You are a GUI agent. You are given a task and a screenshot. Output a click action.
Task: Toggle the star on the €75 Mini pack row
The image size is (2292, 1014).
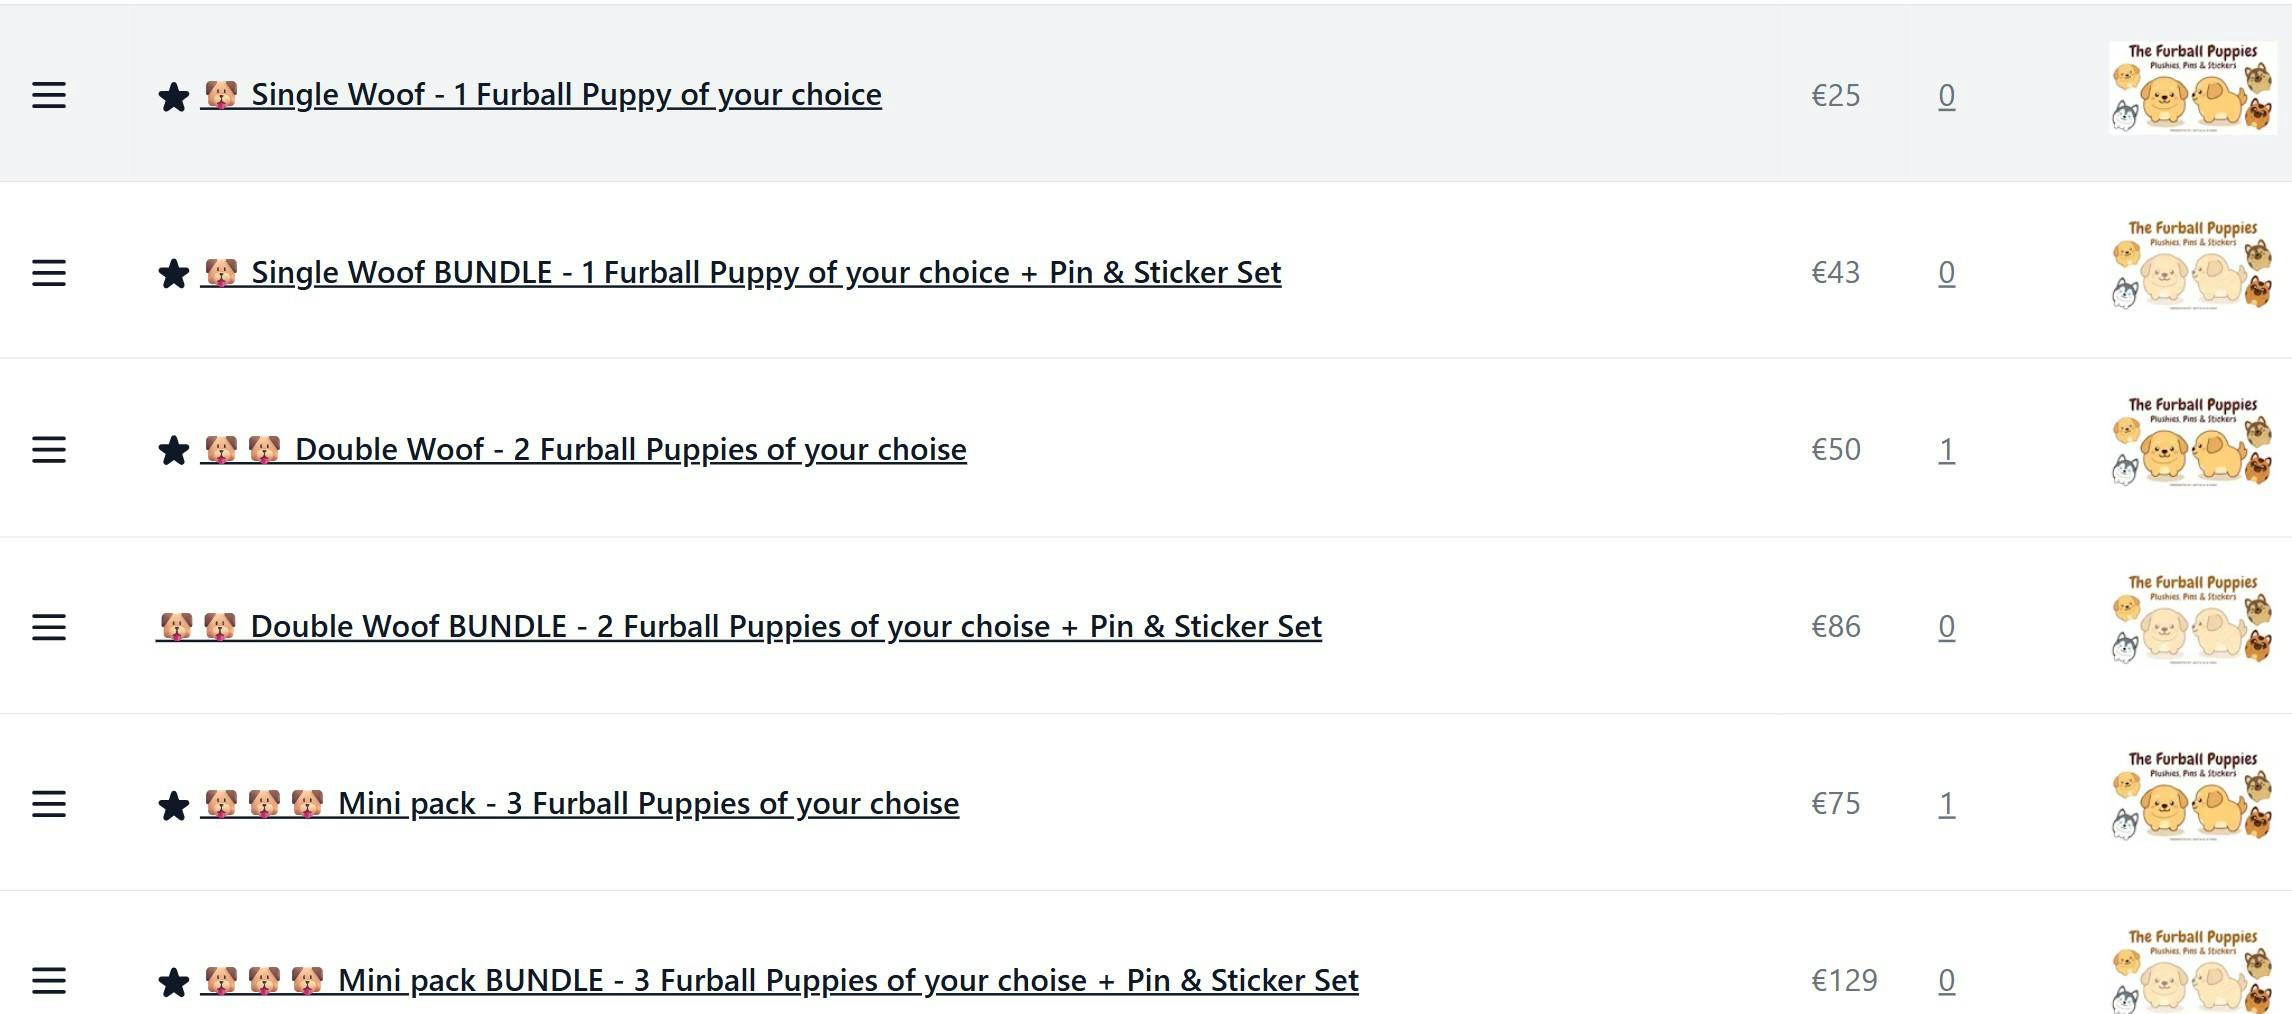click(173, 805)
